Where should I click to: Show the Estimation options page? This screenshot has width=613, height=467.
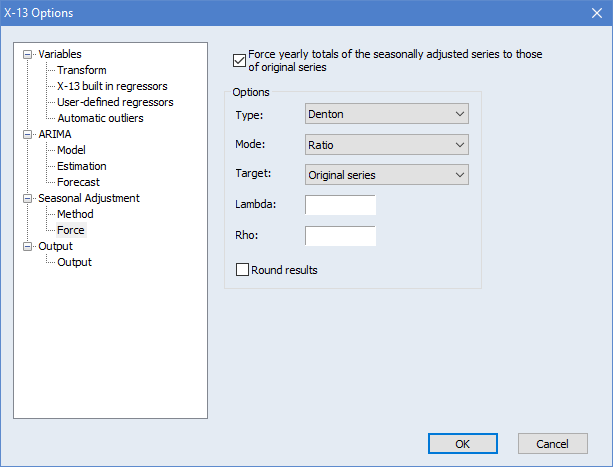(x=82, y=166)
